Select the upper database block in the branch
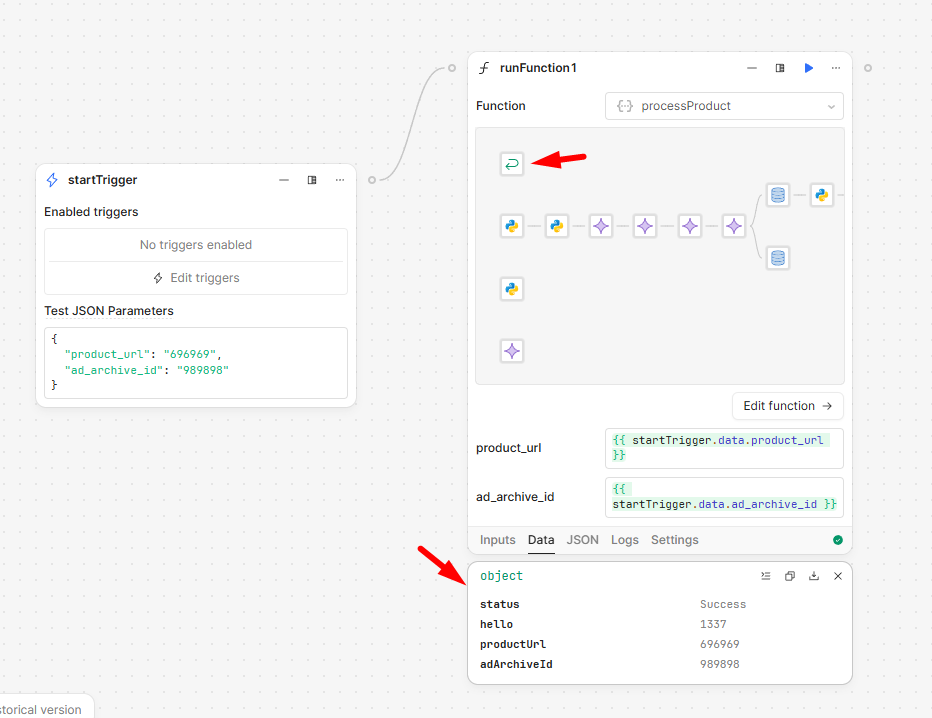 point(778,194)
